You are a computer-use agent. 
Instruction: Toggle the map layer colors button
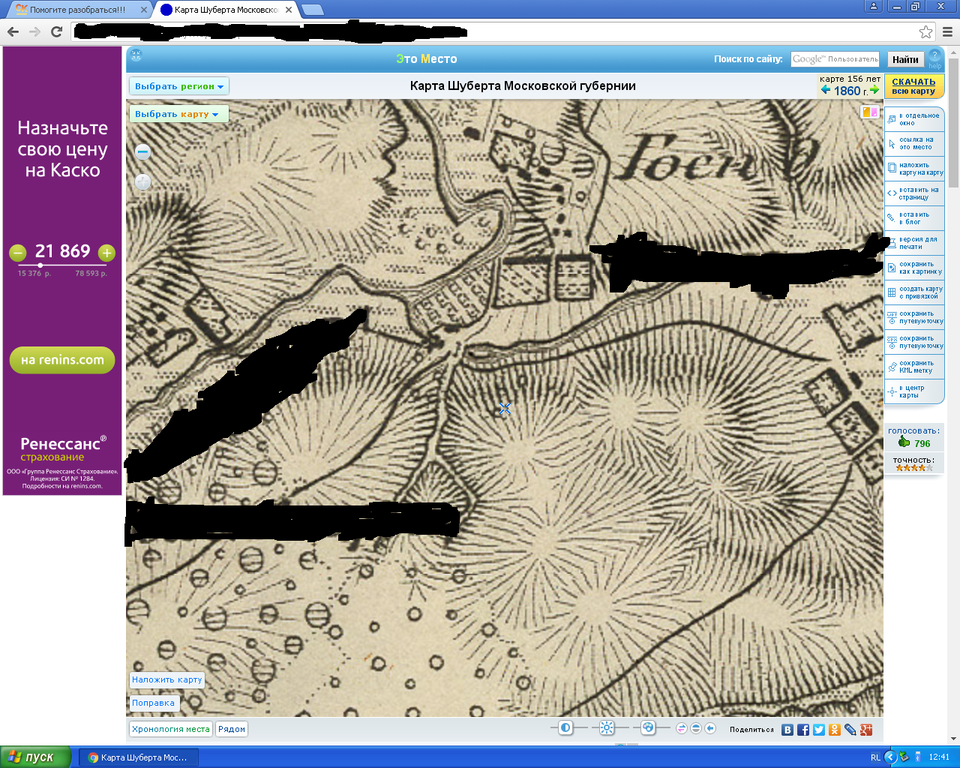tap(869, 113)
